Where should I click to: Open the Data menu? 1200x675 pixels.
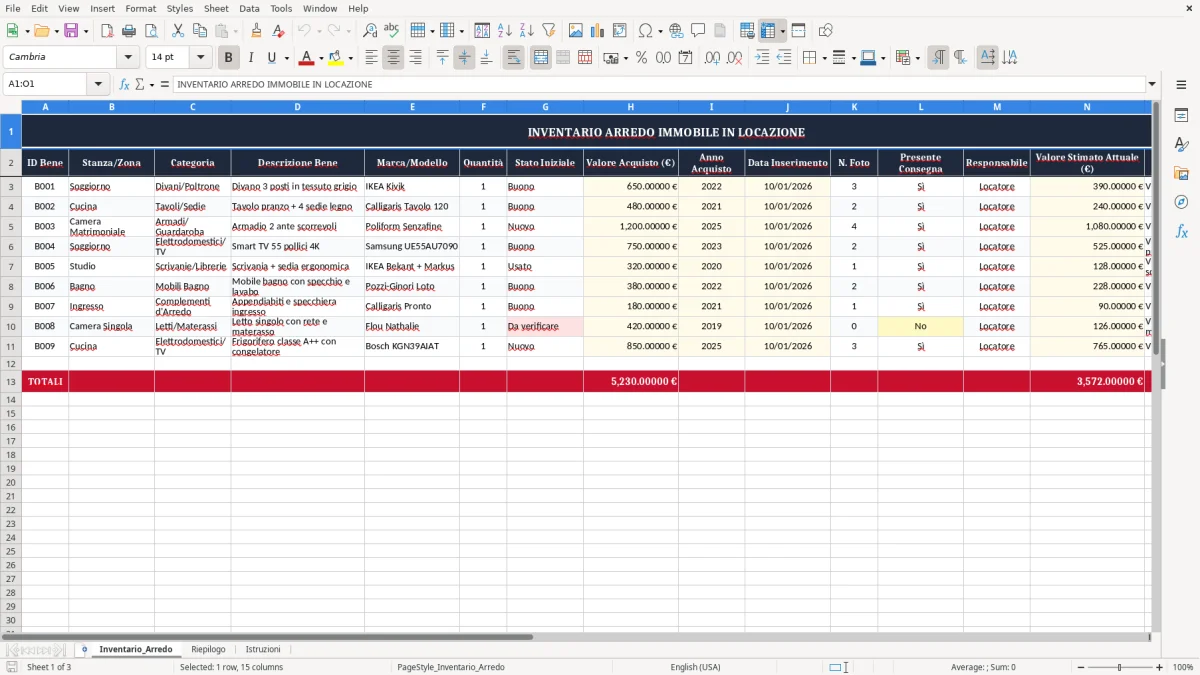249,8
